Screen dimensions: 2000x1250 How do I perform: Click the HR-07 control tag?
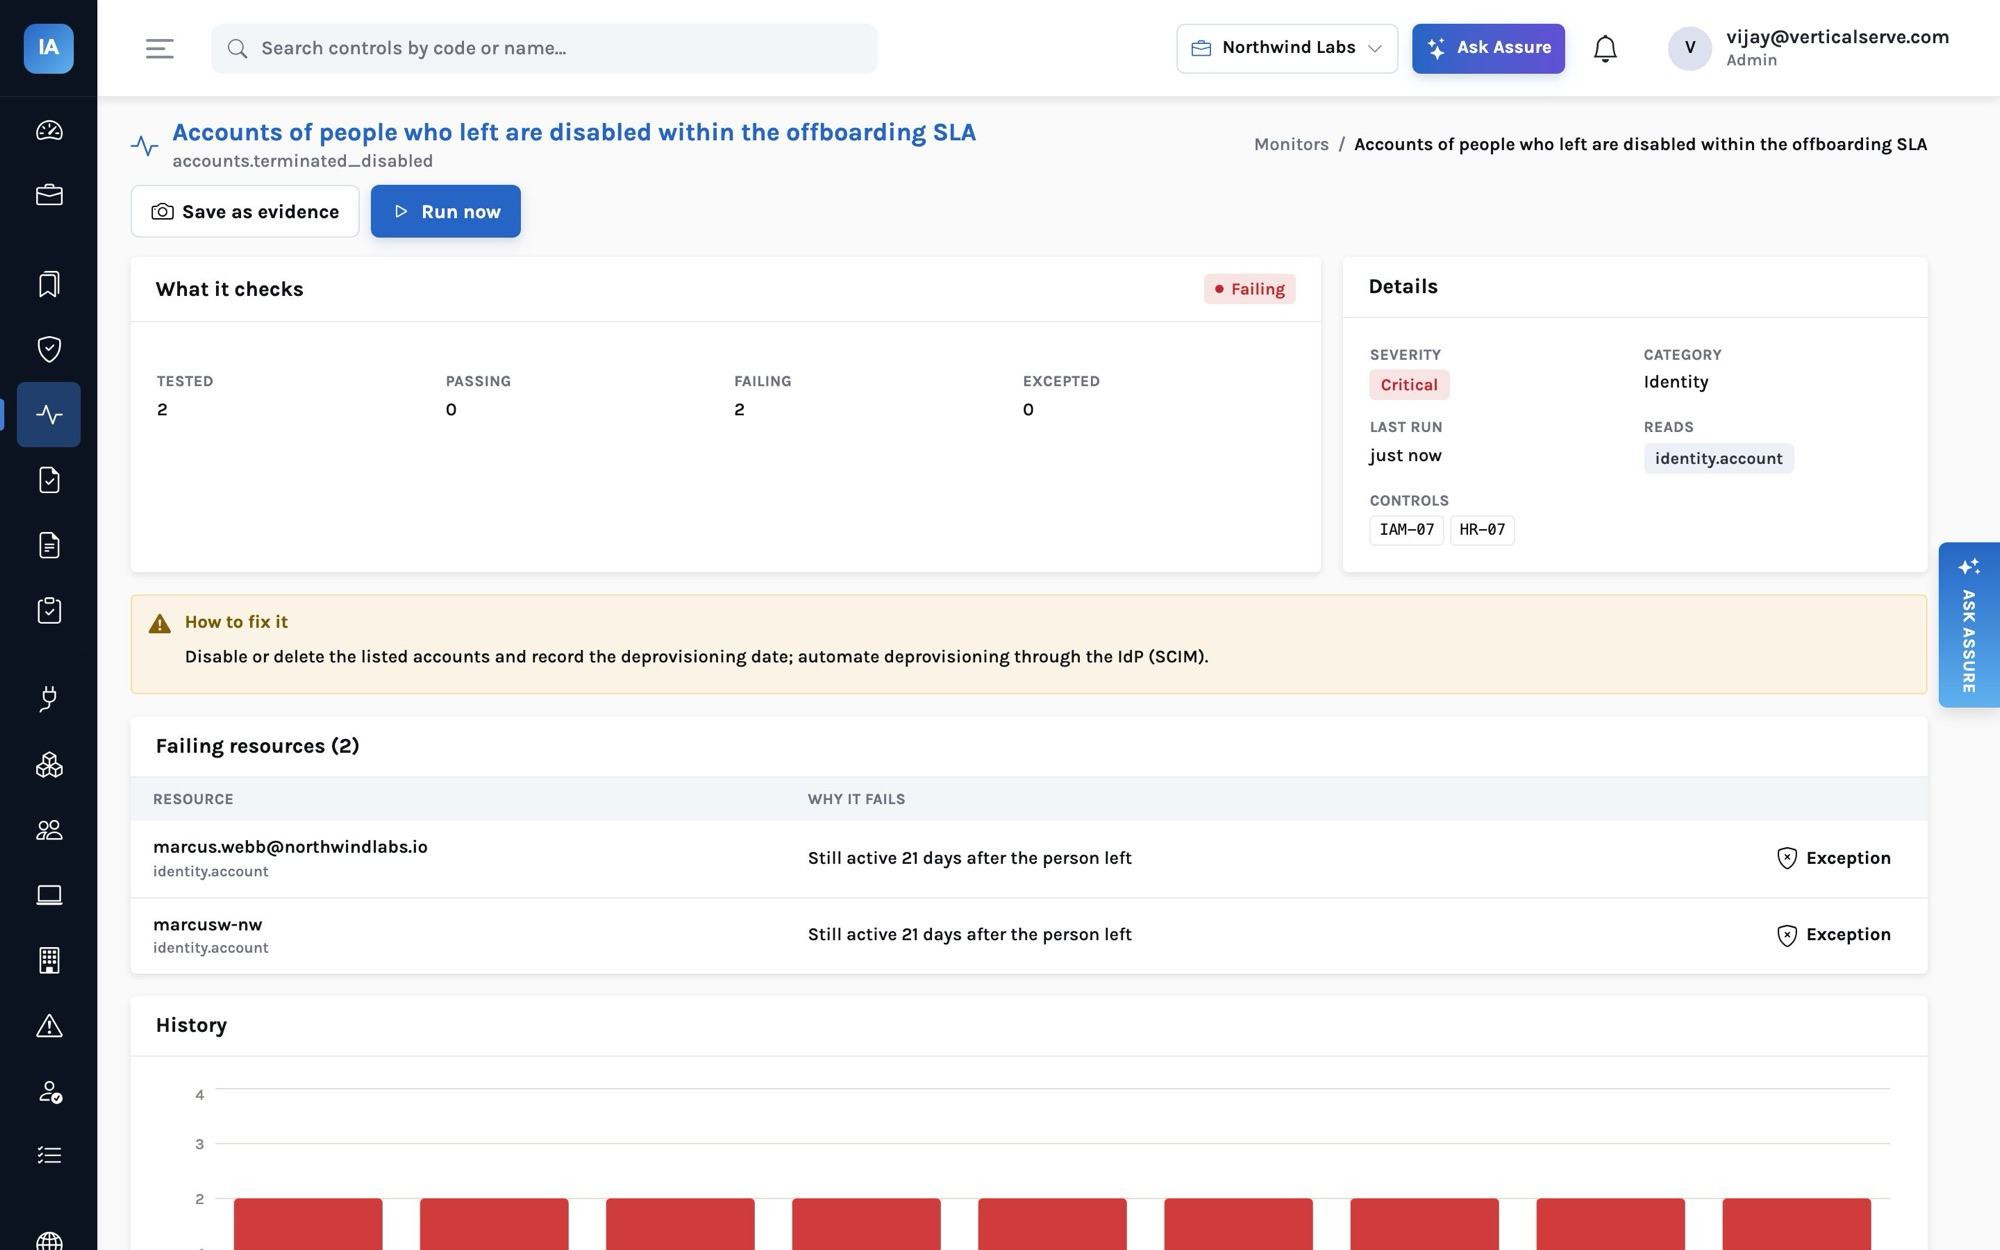(1482, 530)
